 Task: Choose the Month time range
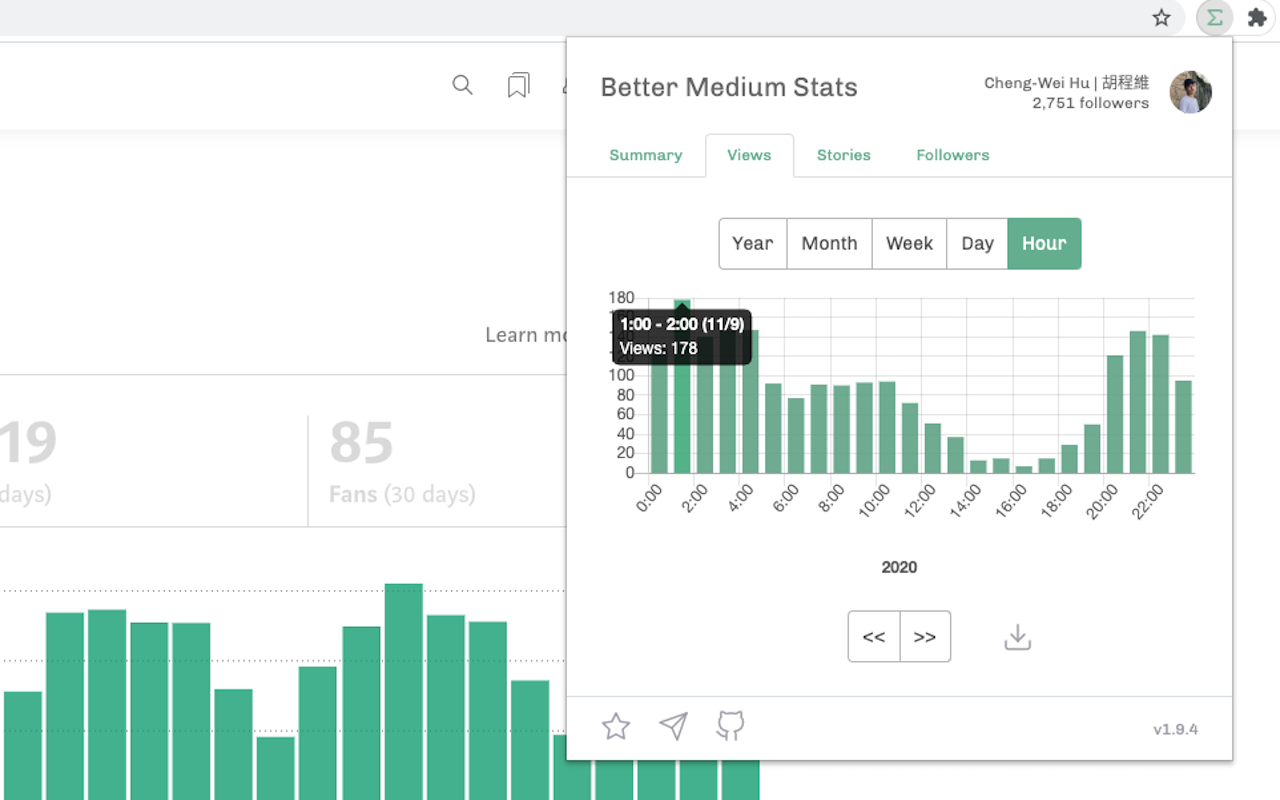click(829, 243)
